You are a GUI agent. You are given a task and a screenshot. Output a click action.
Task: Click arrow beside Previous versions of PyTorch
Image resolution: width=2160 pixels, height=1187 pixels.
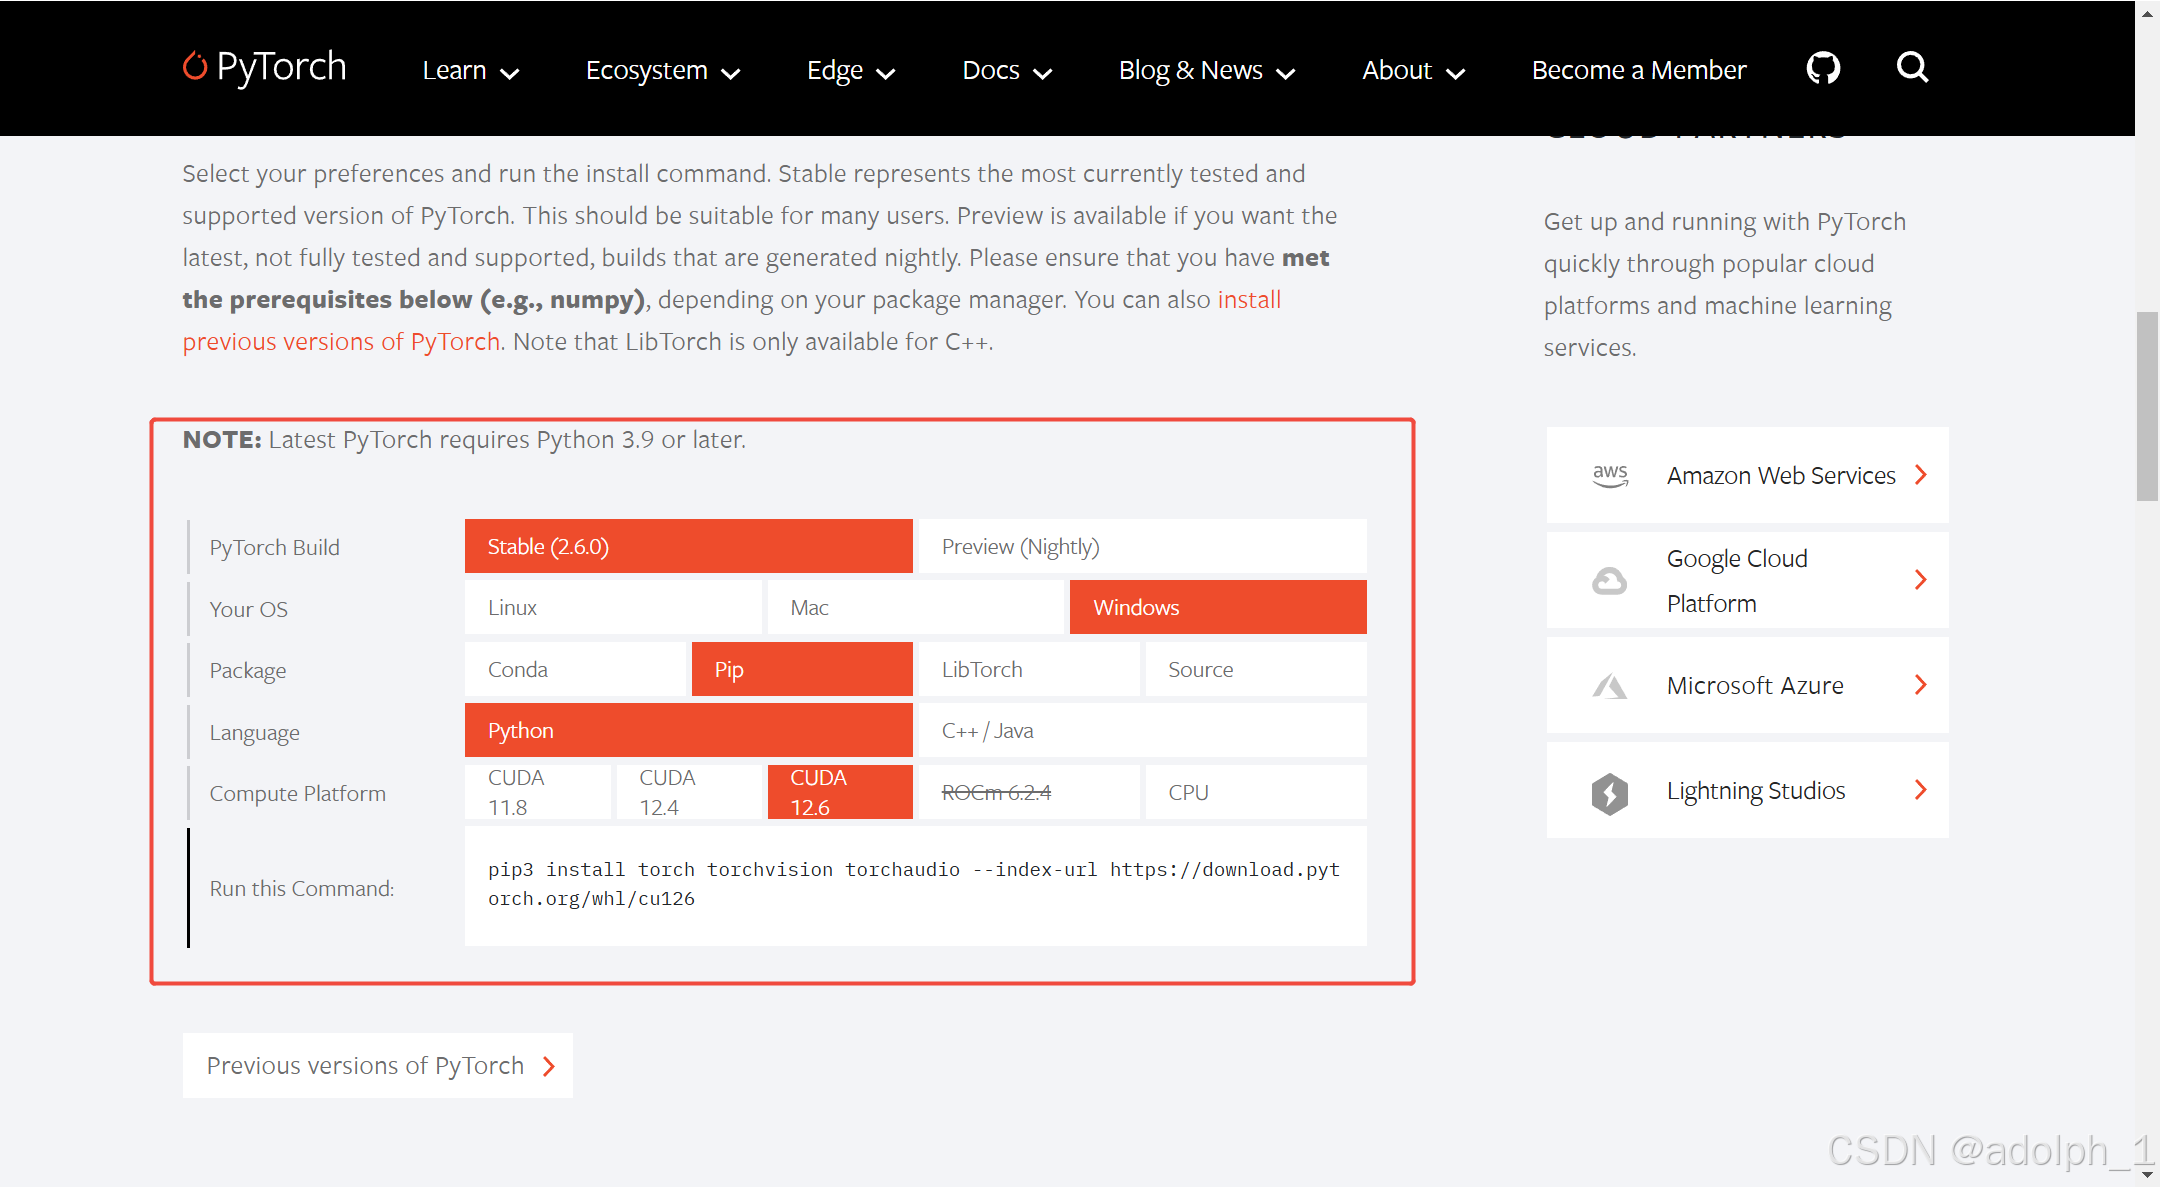(549, 1067)
